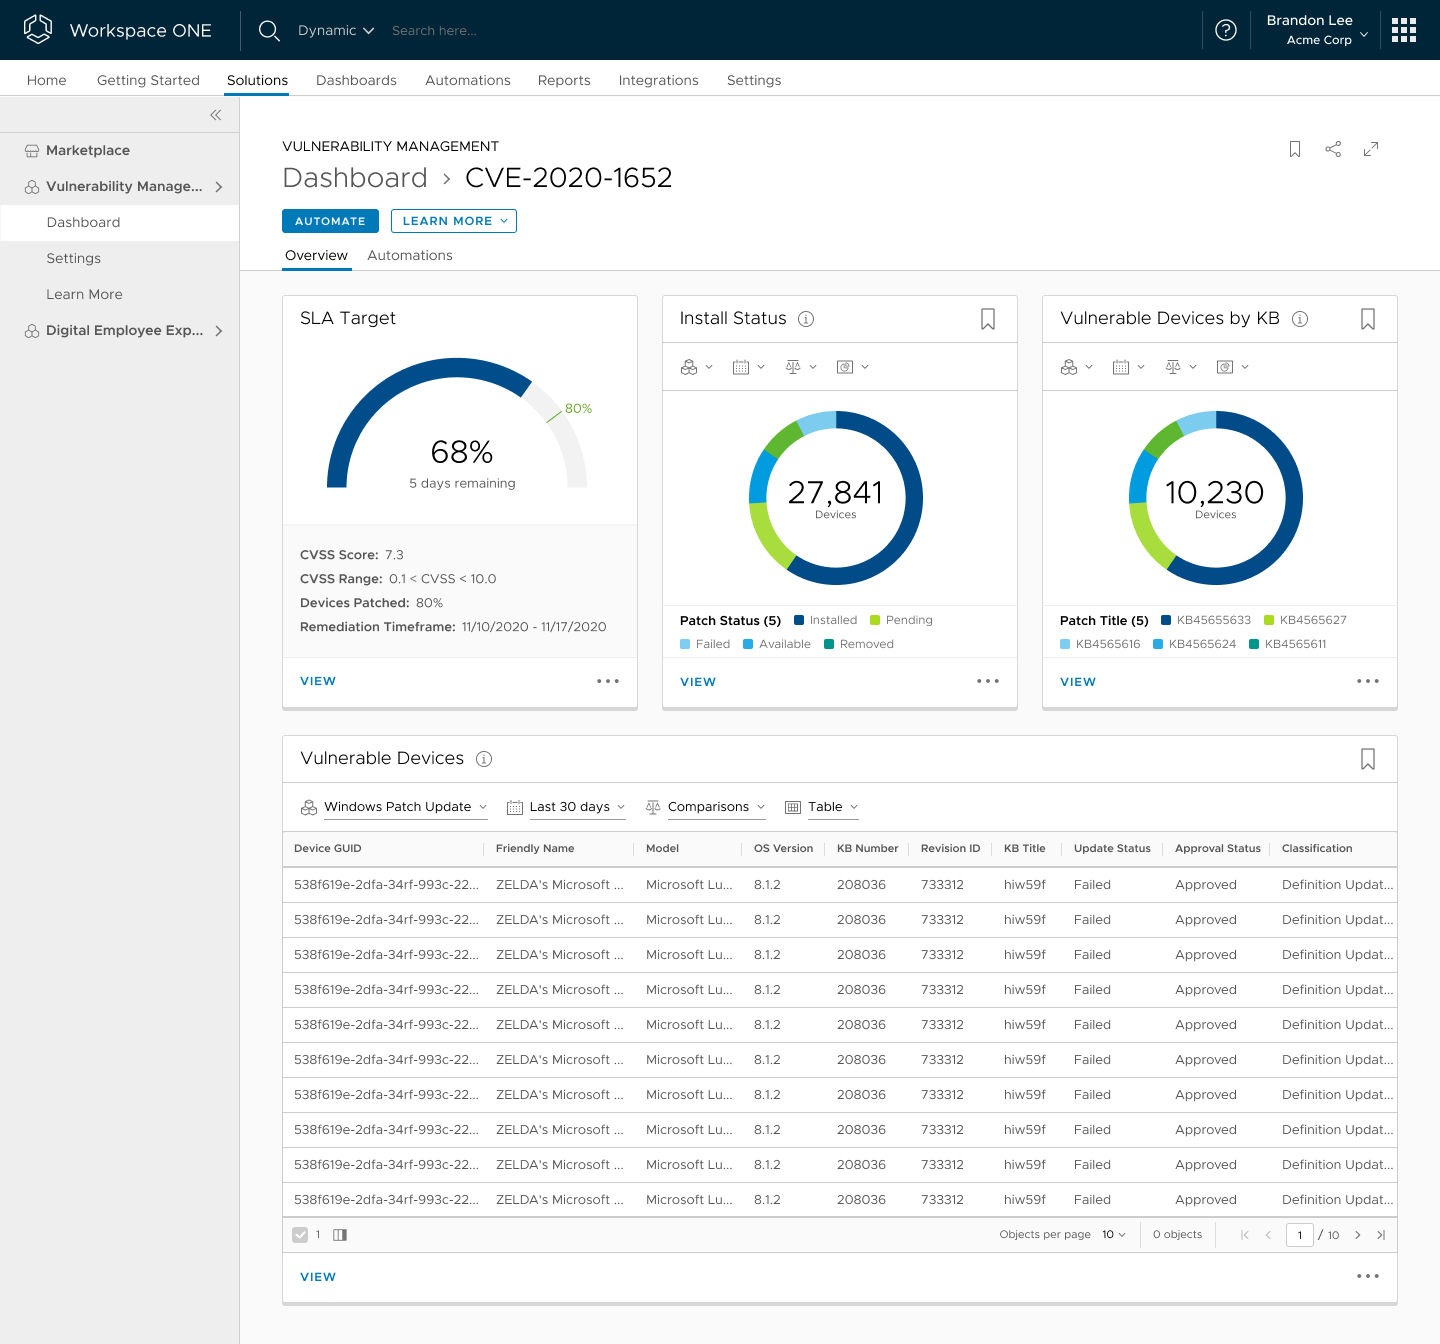Open the Reports tab
The image size is (1440, 1344).
click(564, 80)
